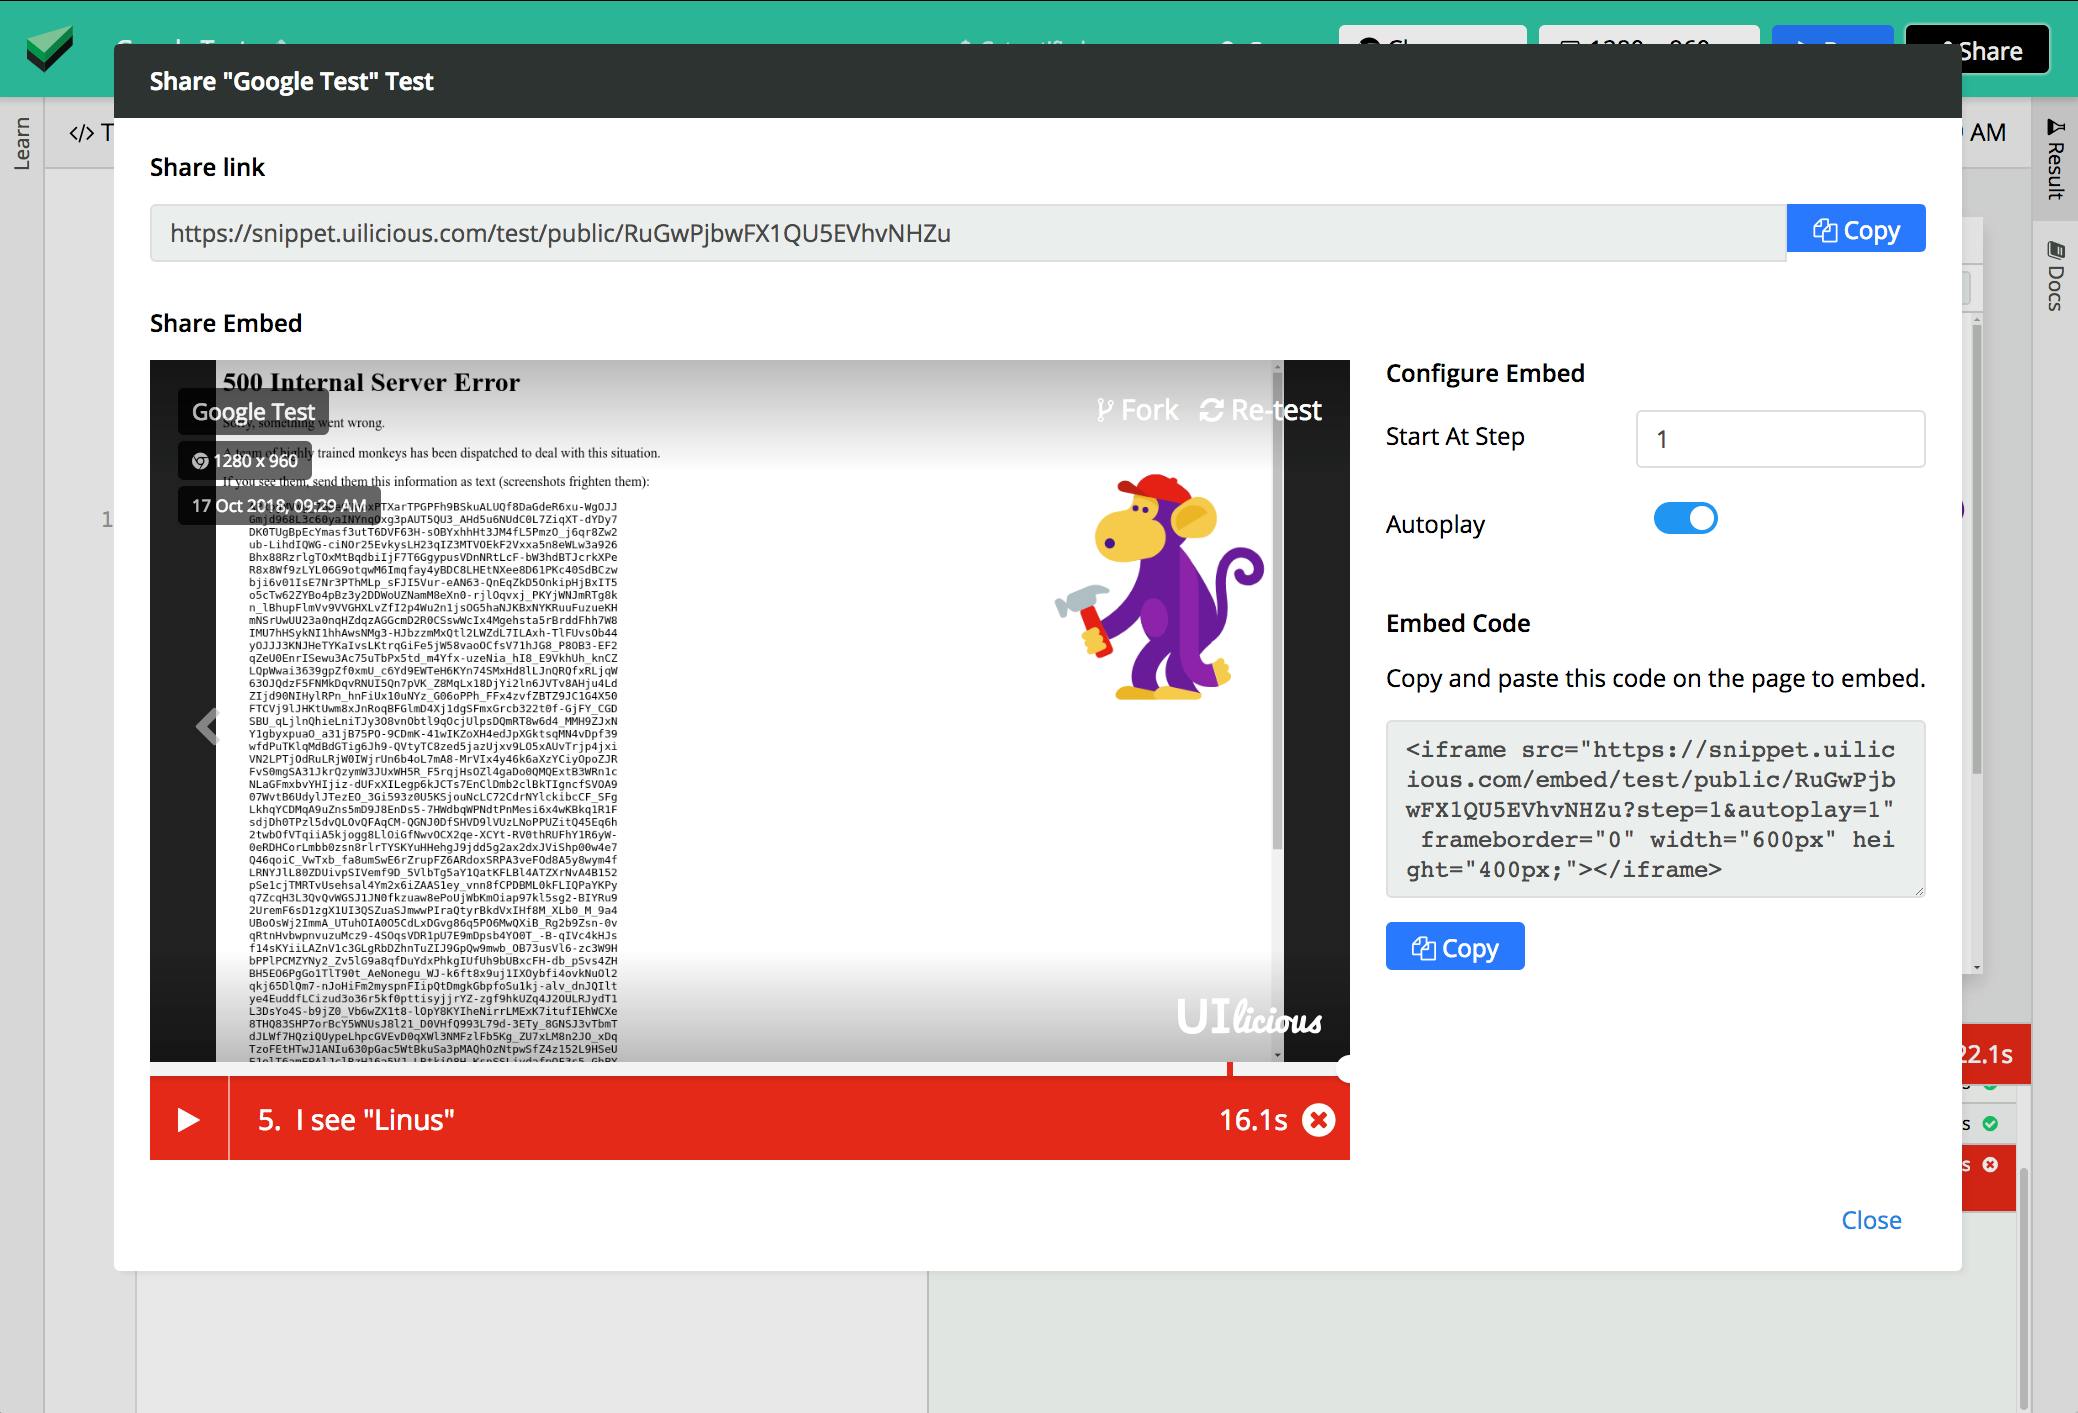Open the Docs side tab
The width and height of the screenshot is (2078, 1413).
click(x=2055, y=276)
